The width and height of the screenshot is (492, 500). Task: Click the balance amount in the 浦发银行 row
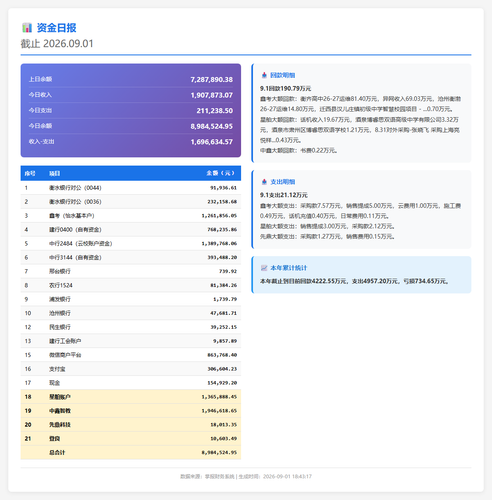(x=225, y=299)
